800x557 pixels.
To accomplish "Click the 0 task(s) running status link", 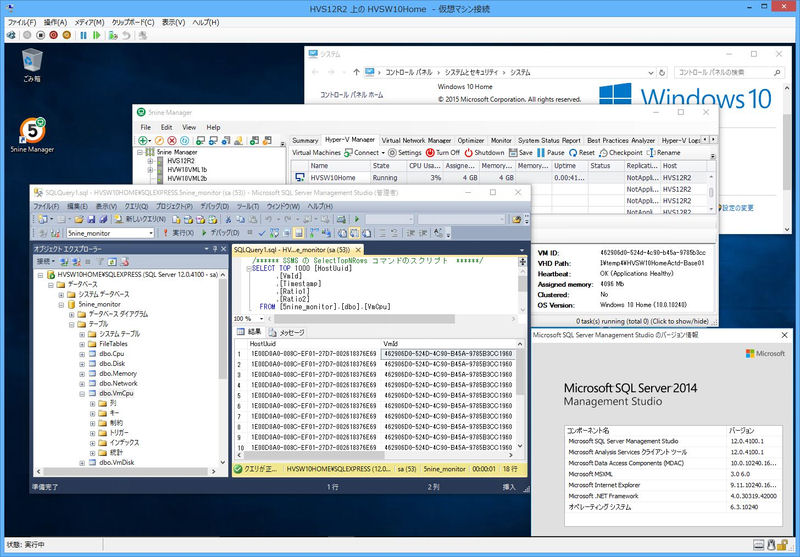I will (642, 321).
